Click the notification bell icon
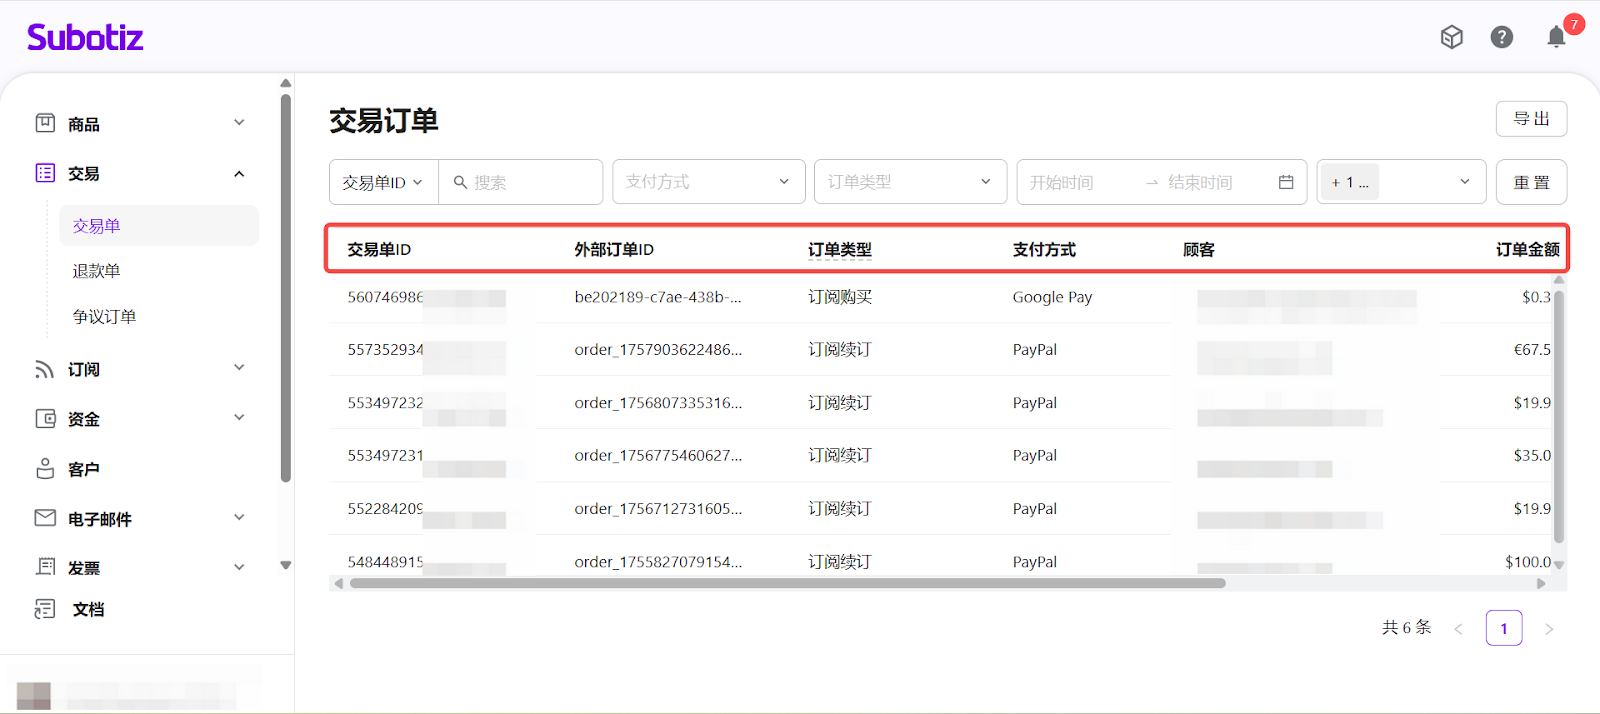 pos(1556,38)
